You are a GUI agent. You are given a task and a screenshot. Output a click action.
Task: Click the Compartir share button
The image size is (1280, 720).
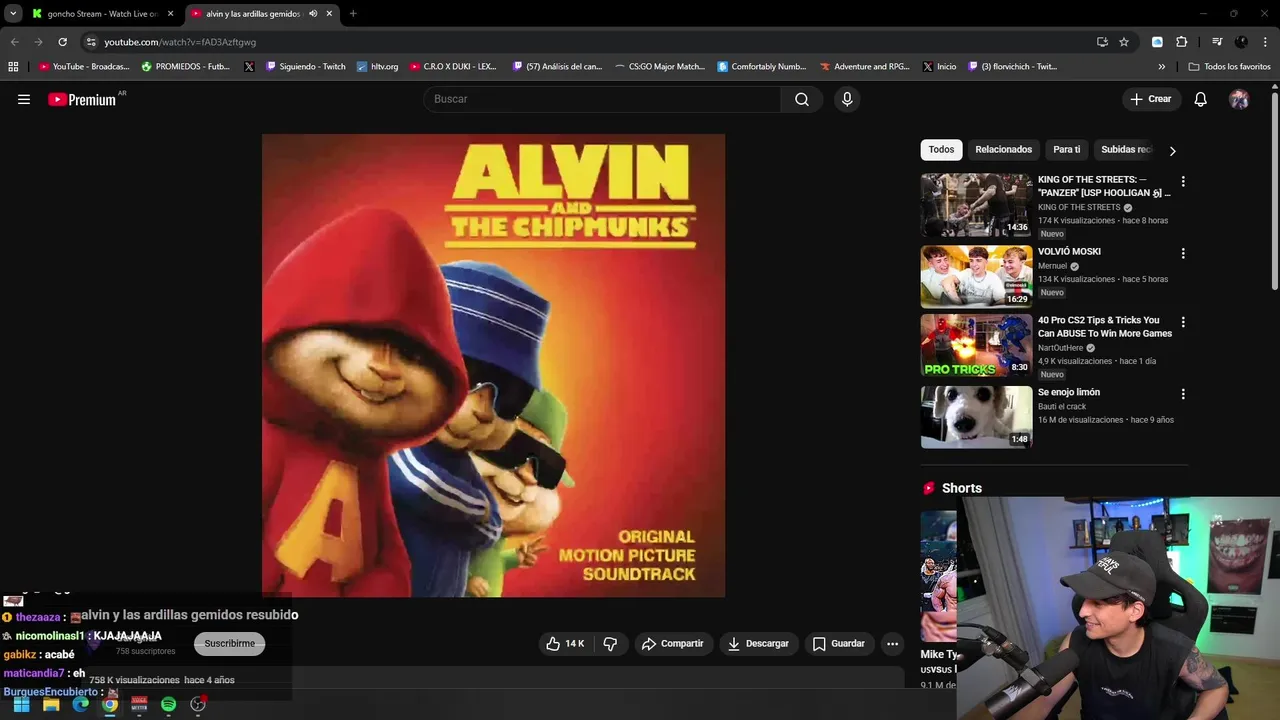click(x=673, y=644)
